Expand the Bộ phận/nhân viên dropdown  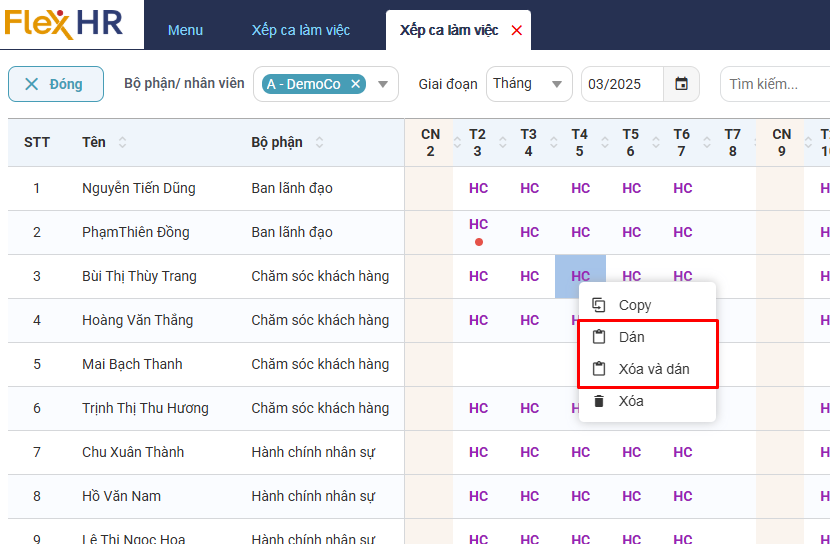click(x=383, y=84)
